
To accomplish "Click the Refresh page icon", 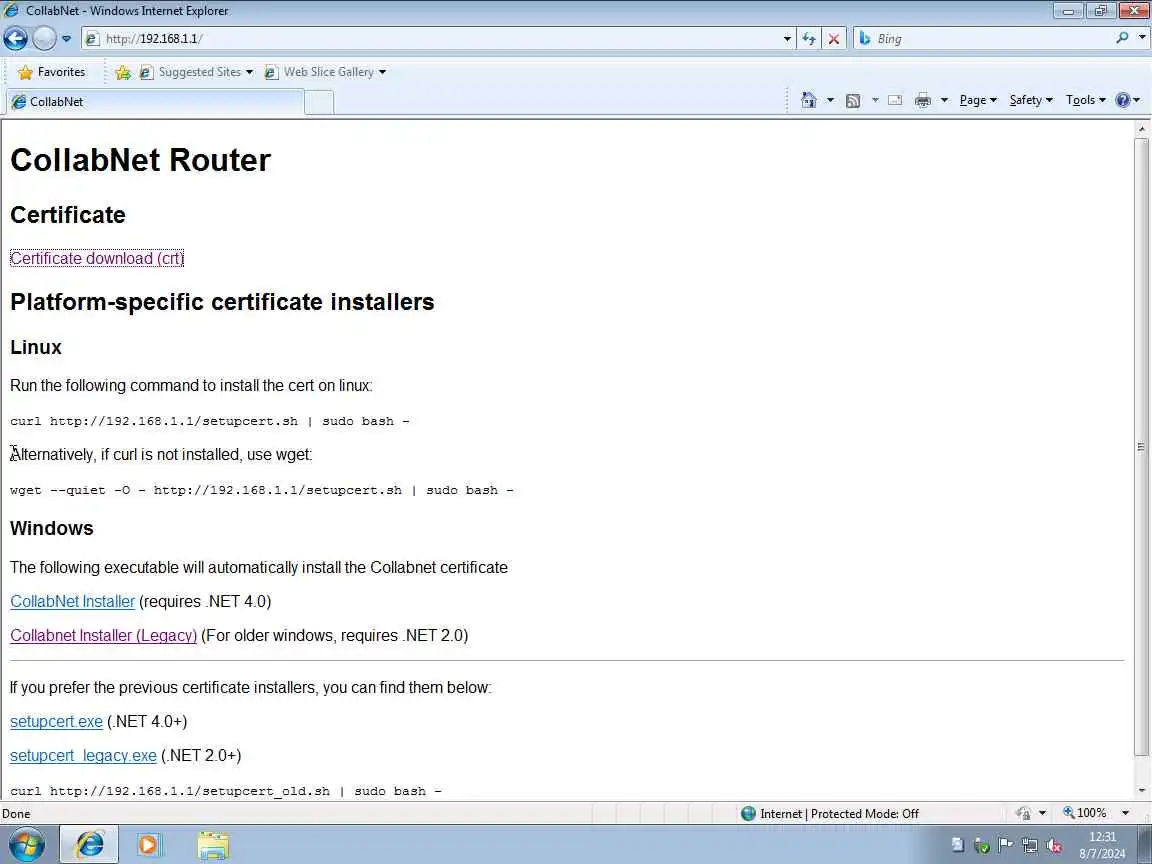I will point(809,39).
